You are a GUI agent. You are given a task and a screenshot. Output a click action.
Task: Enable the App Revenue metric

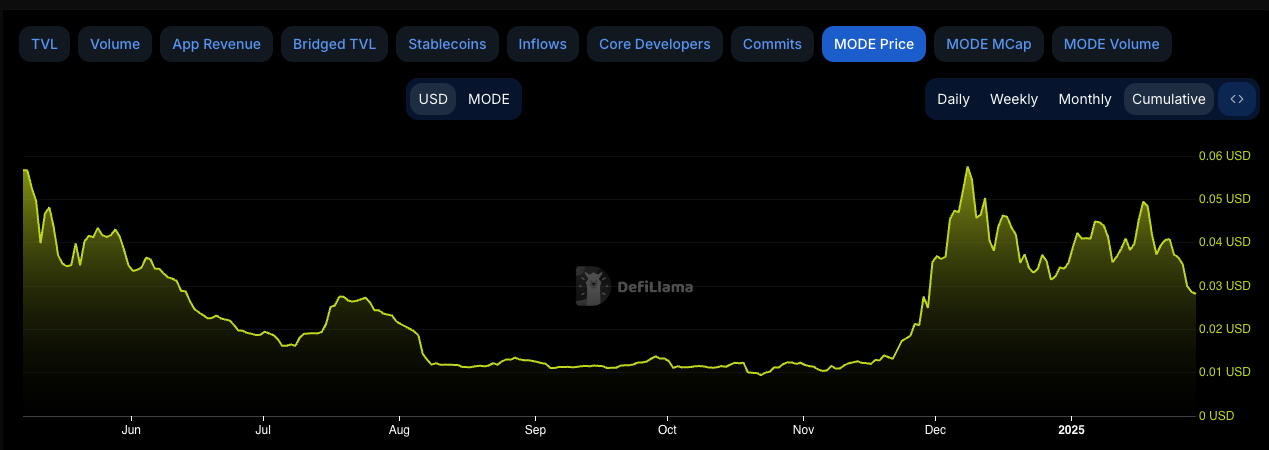(216, 44)
